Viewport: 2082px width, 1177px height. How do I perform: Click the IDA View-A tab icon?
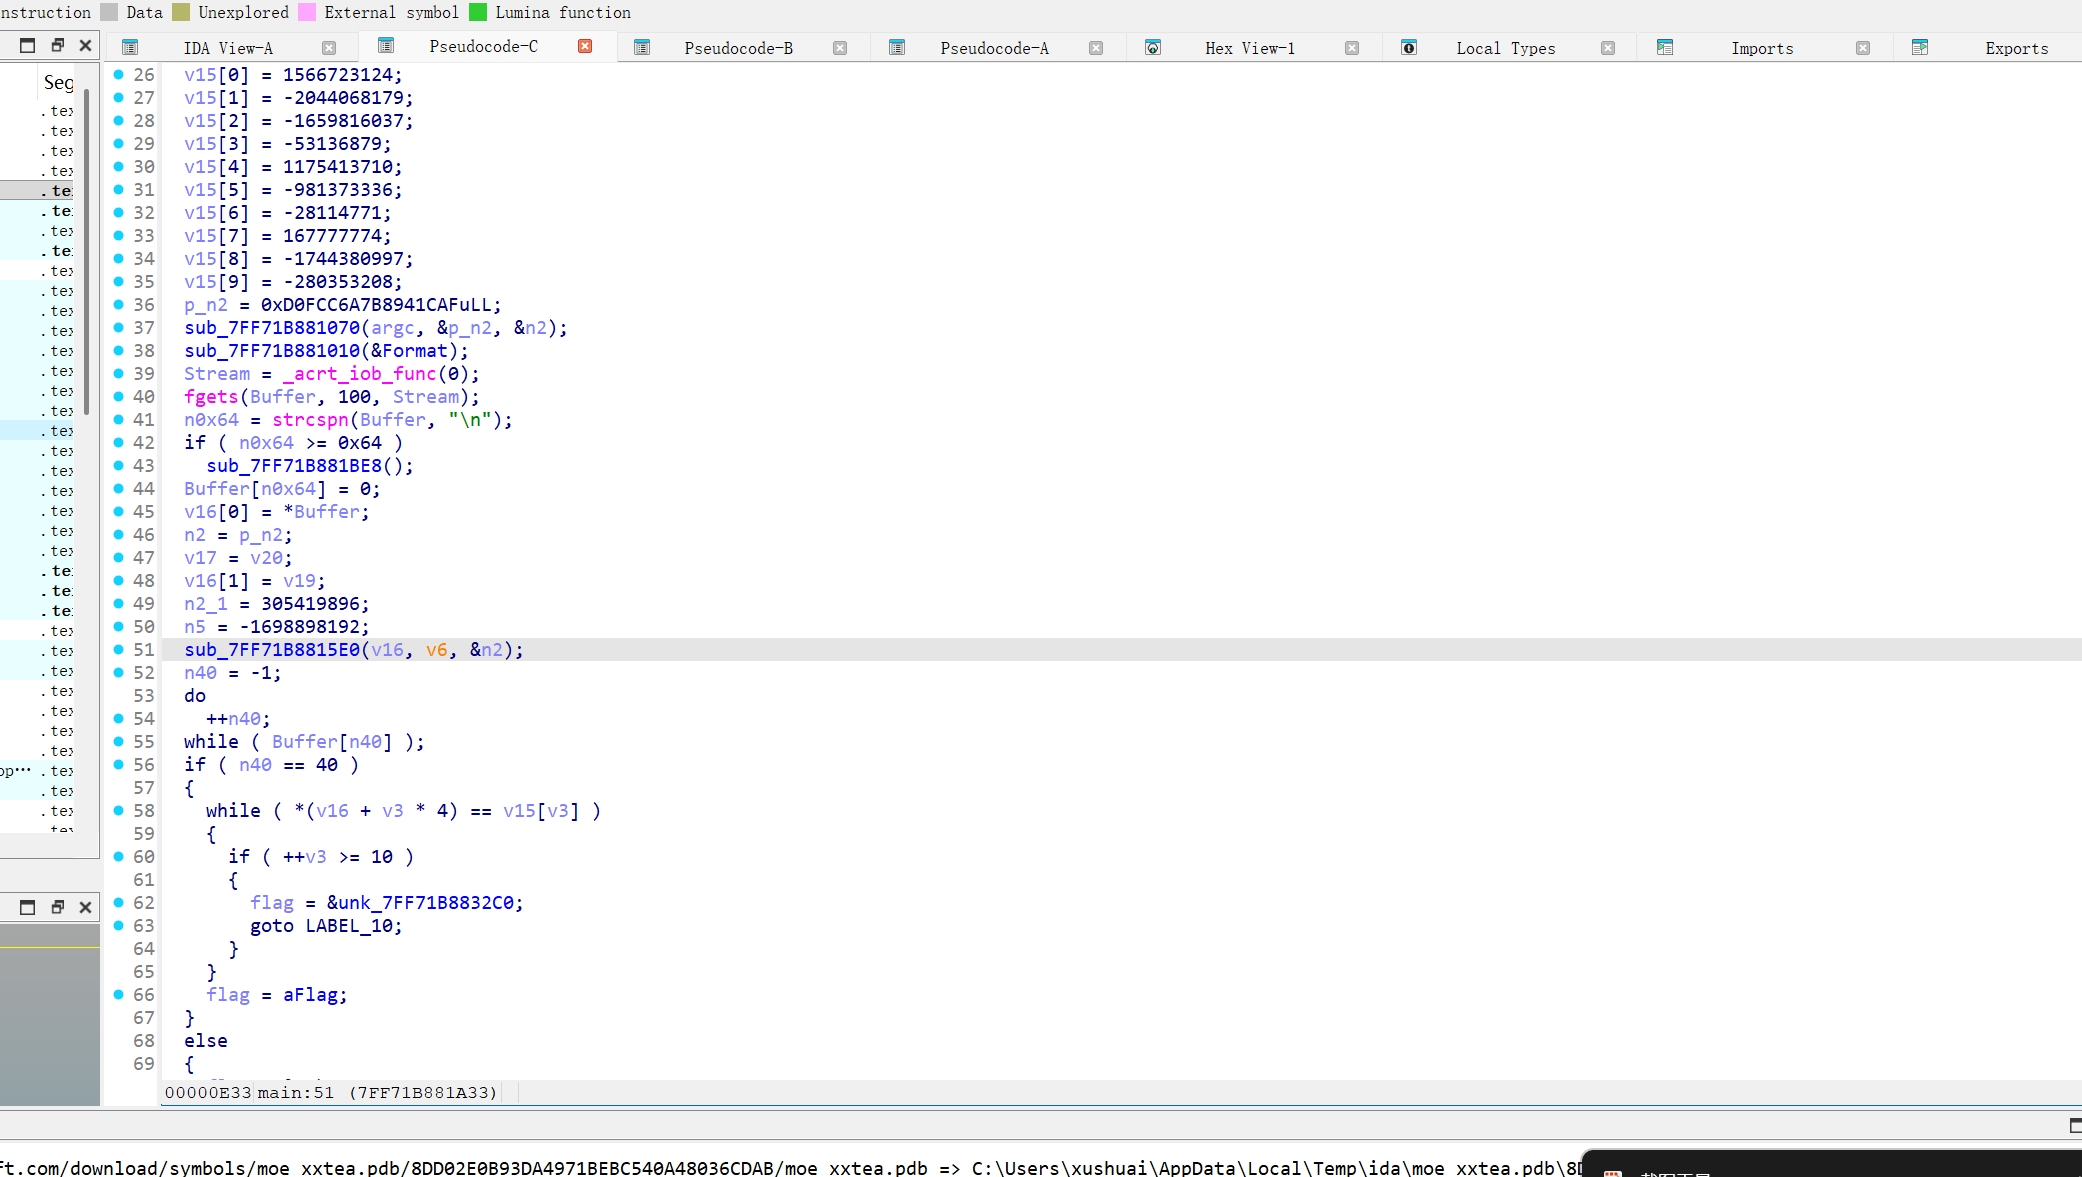click(x=130, y=48)
